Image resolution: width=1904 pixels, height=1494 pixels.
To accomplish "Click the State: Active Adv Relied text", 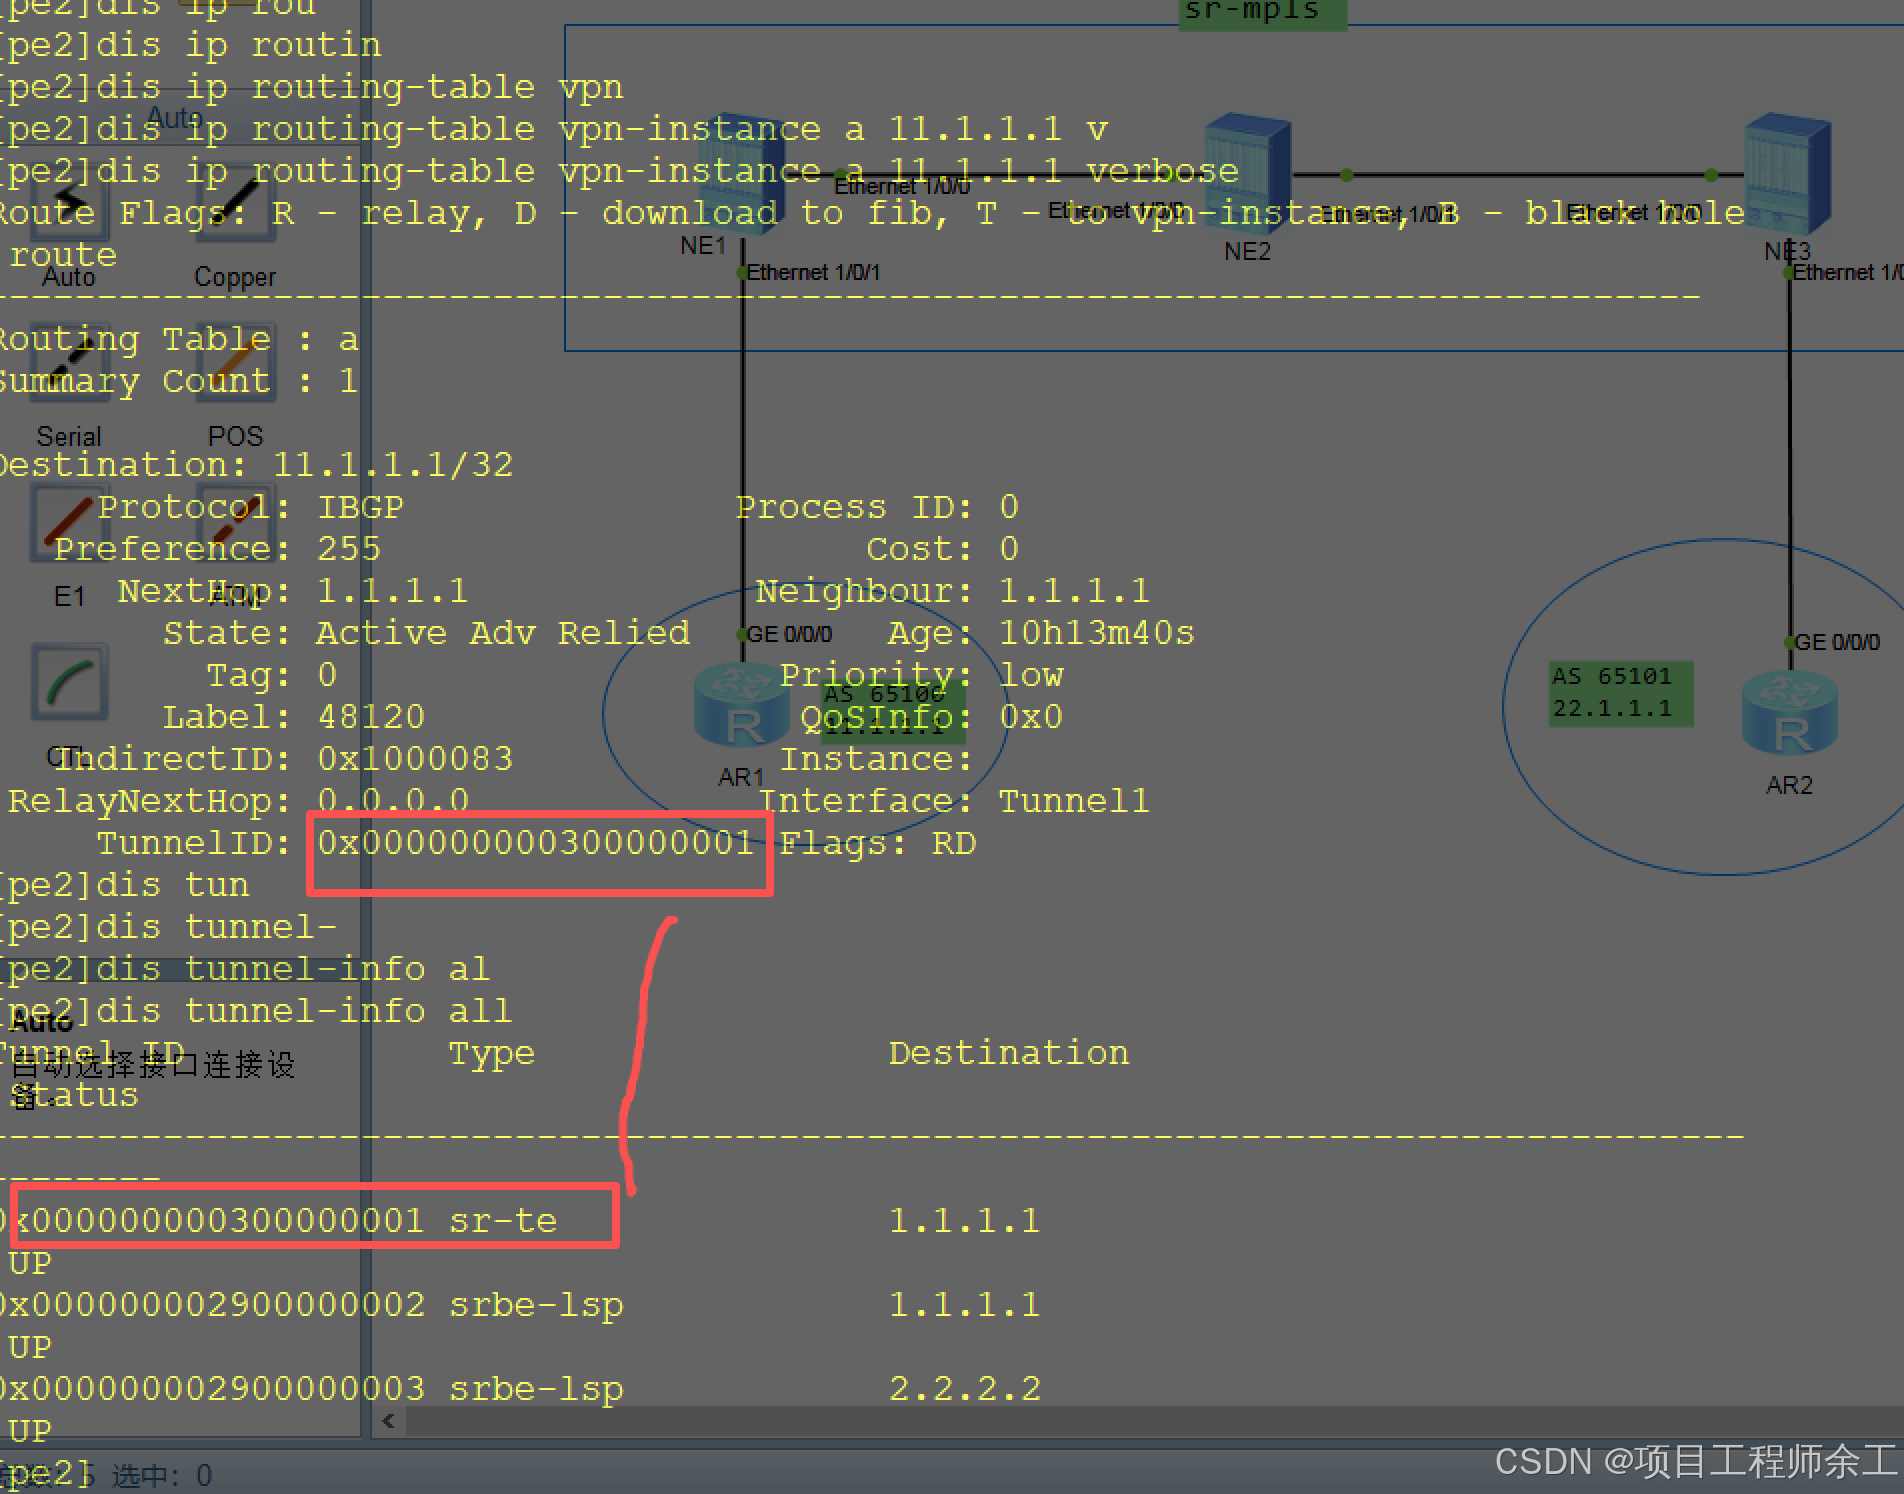I will click(x=427, y=633).
